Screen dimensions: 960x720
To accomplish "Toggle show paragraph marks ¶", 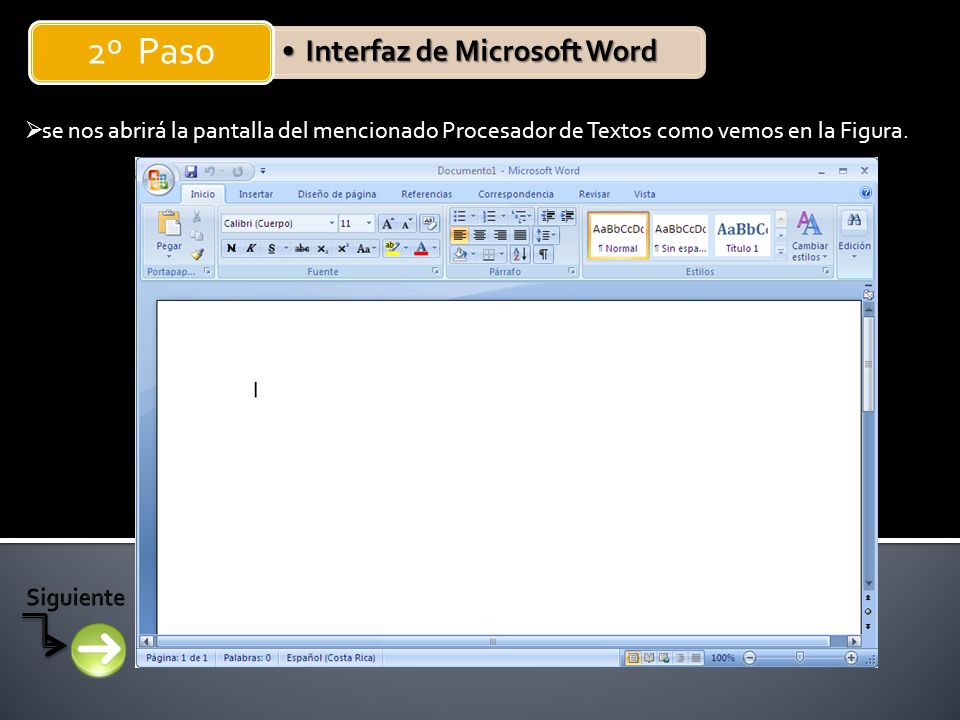I will (543, 254).
